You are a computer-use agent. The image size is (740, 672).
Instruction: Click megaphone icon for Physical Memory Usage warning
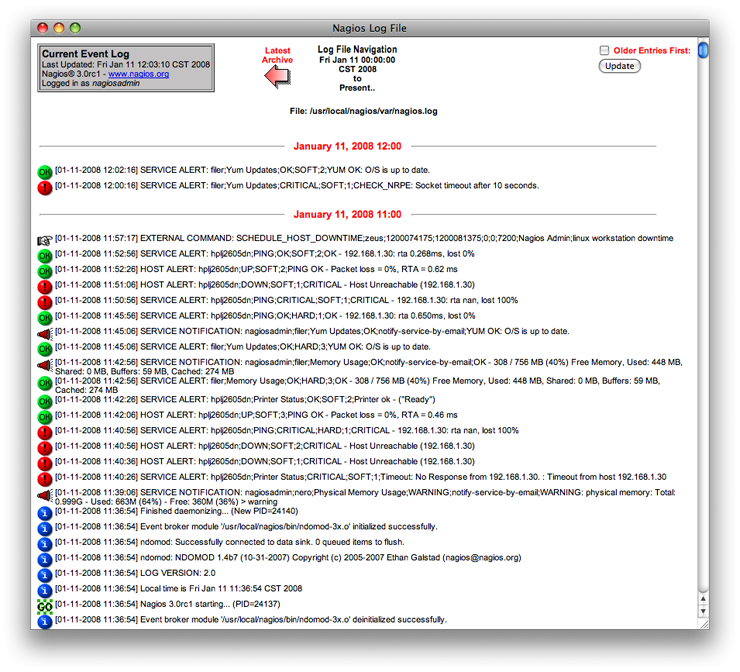pyautogui.click(x=45, y=495)
